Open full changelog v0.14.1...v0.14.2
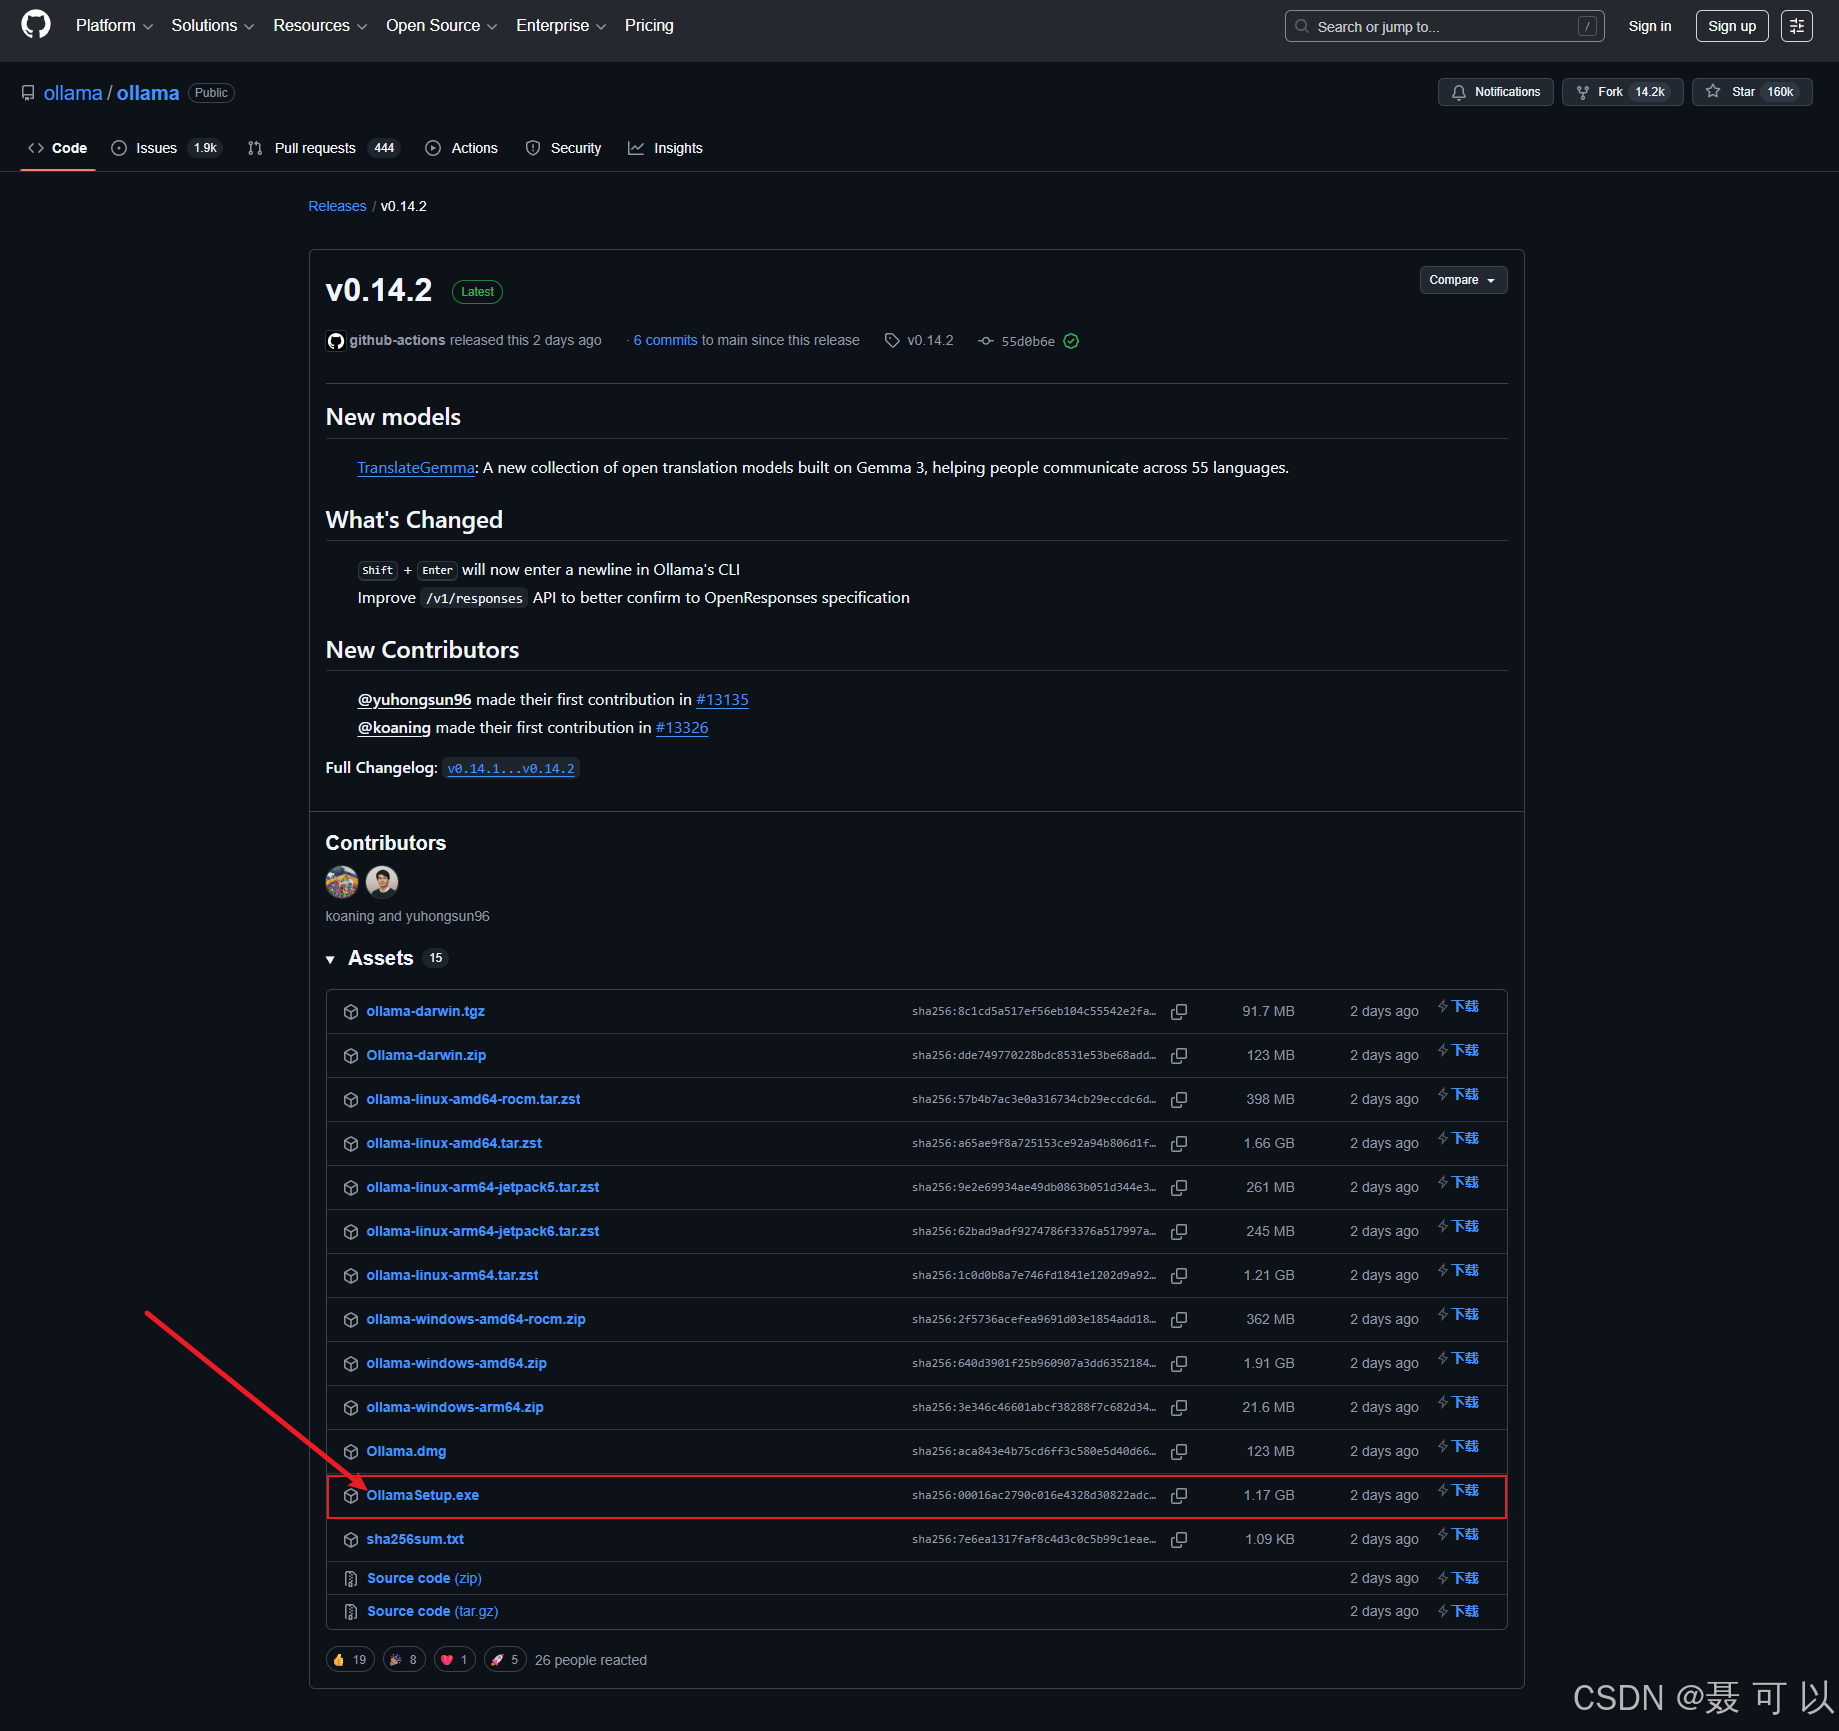The height and width of the screenshot is (1731, 1839). point(511,769)
